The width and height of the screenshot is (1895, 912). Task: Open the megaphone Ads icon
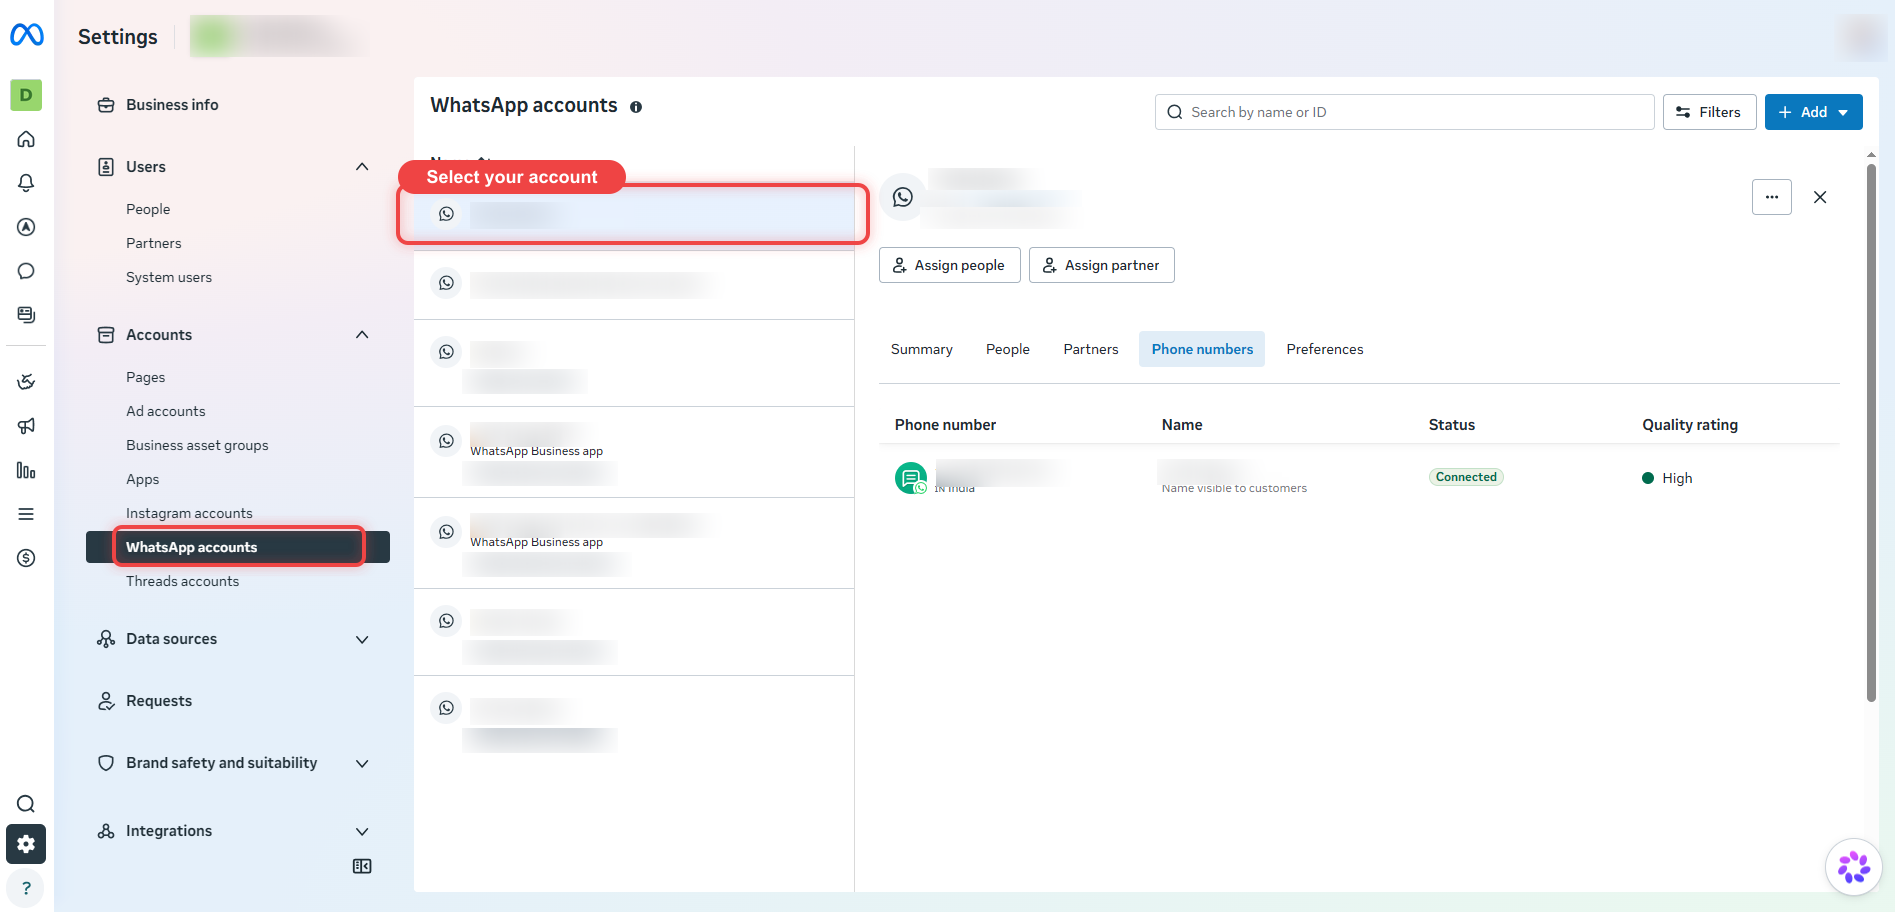pyautogui.click(x=26, y=426)
